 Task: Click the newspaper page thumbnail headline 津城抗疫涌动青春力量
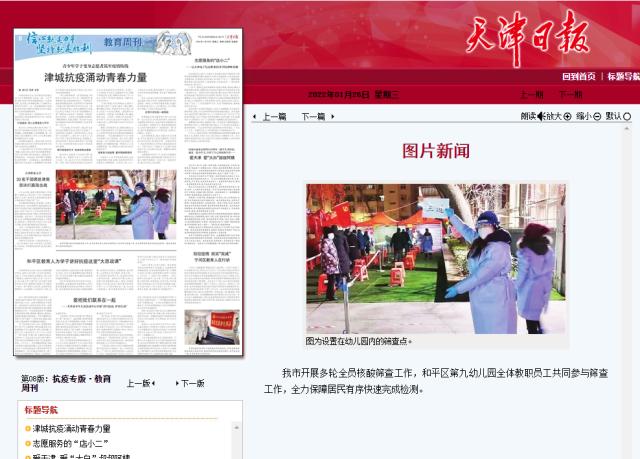click(95, 77)
